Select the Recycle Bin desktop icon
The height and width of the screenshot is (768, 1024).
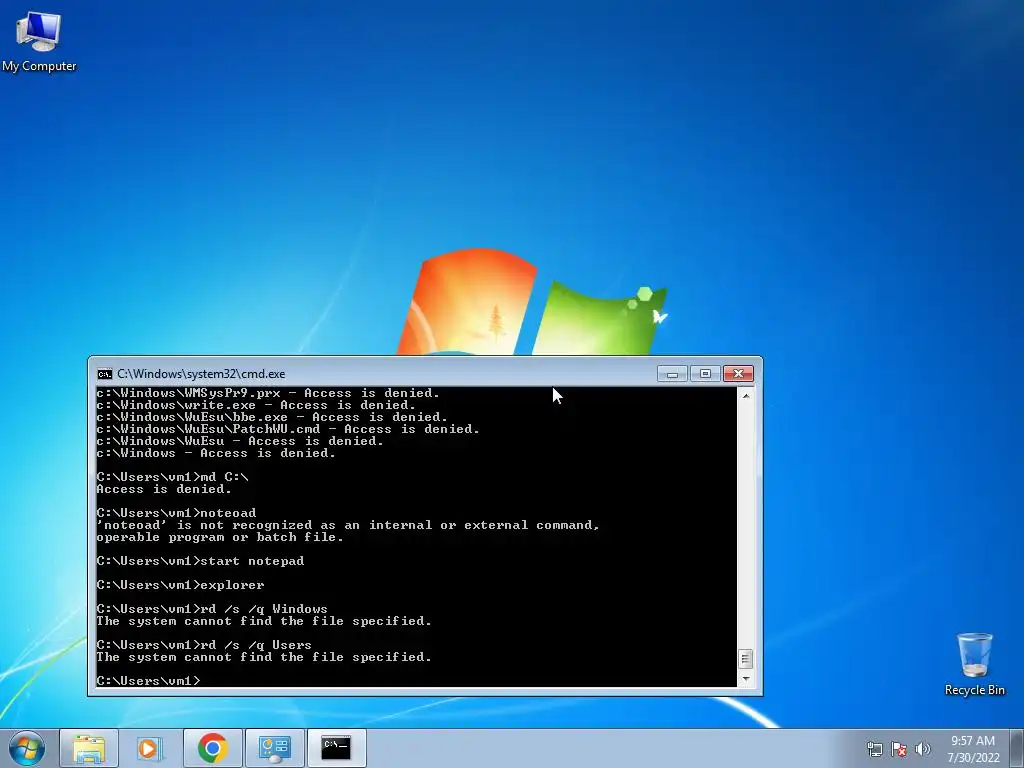974,664
